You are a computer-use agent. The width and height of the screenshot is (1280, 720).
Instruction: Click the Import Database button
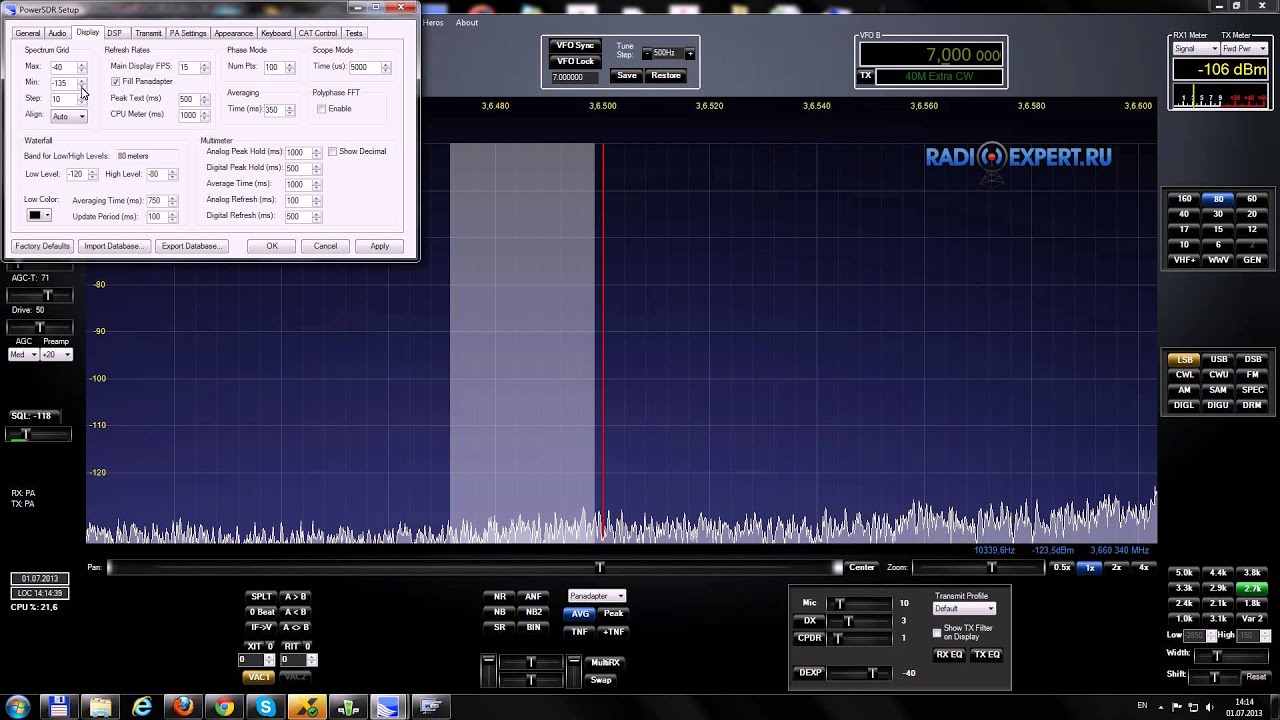(114, 246)
